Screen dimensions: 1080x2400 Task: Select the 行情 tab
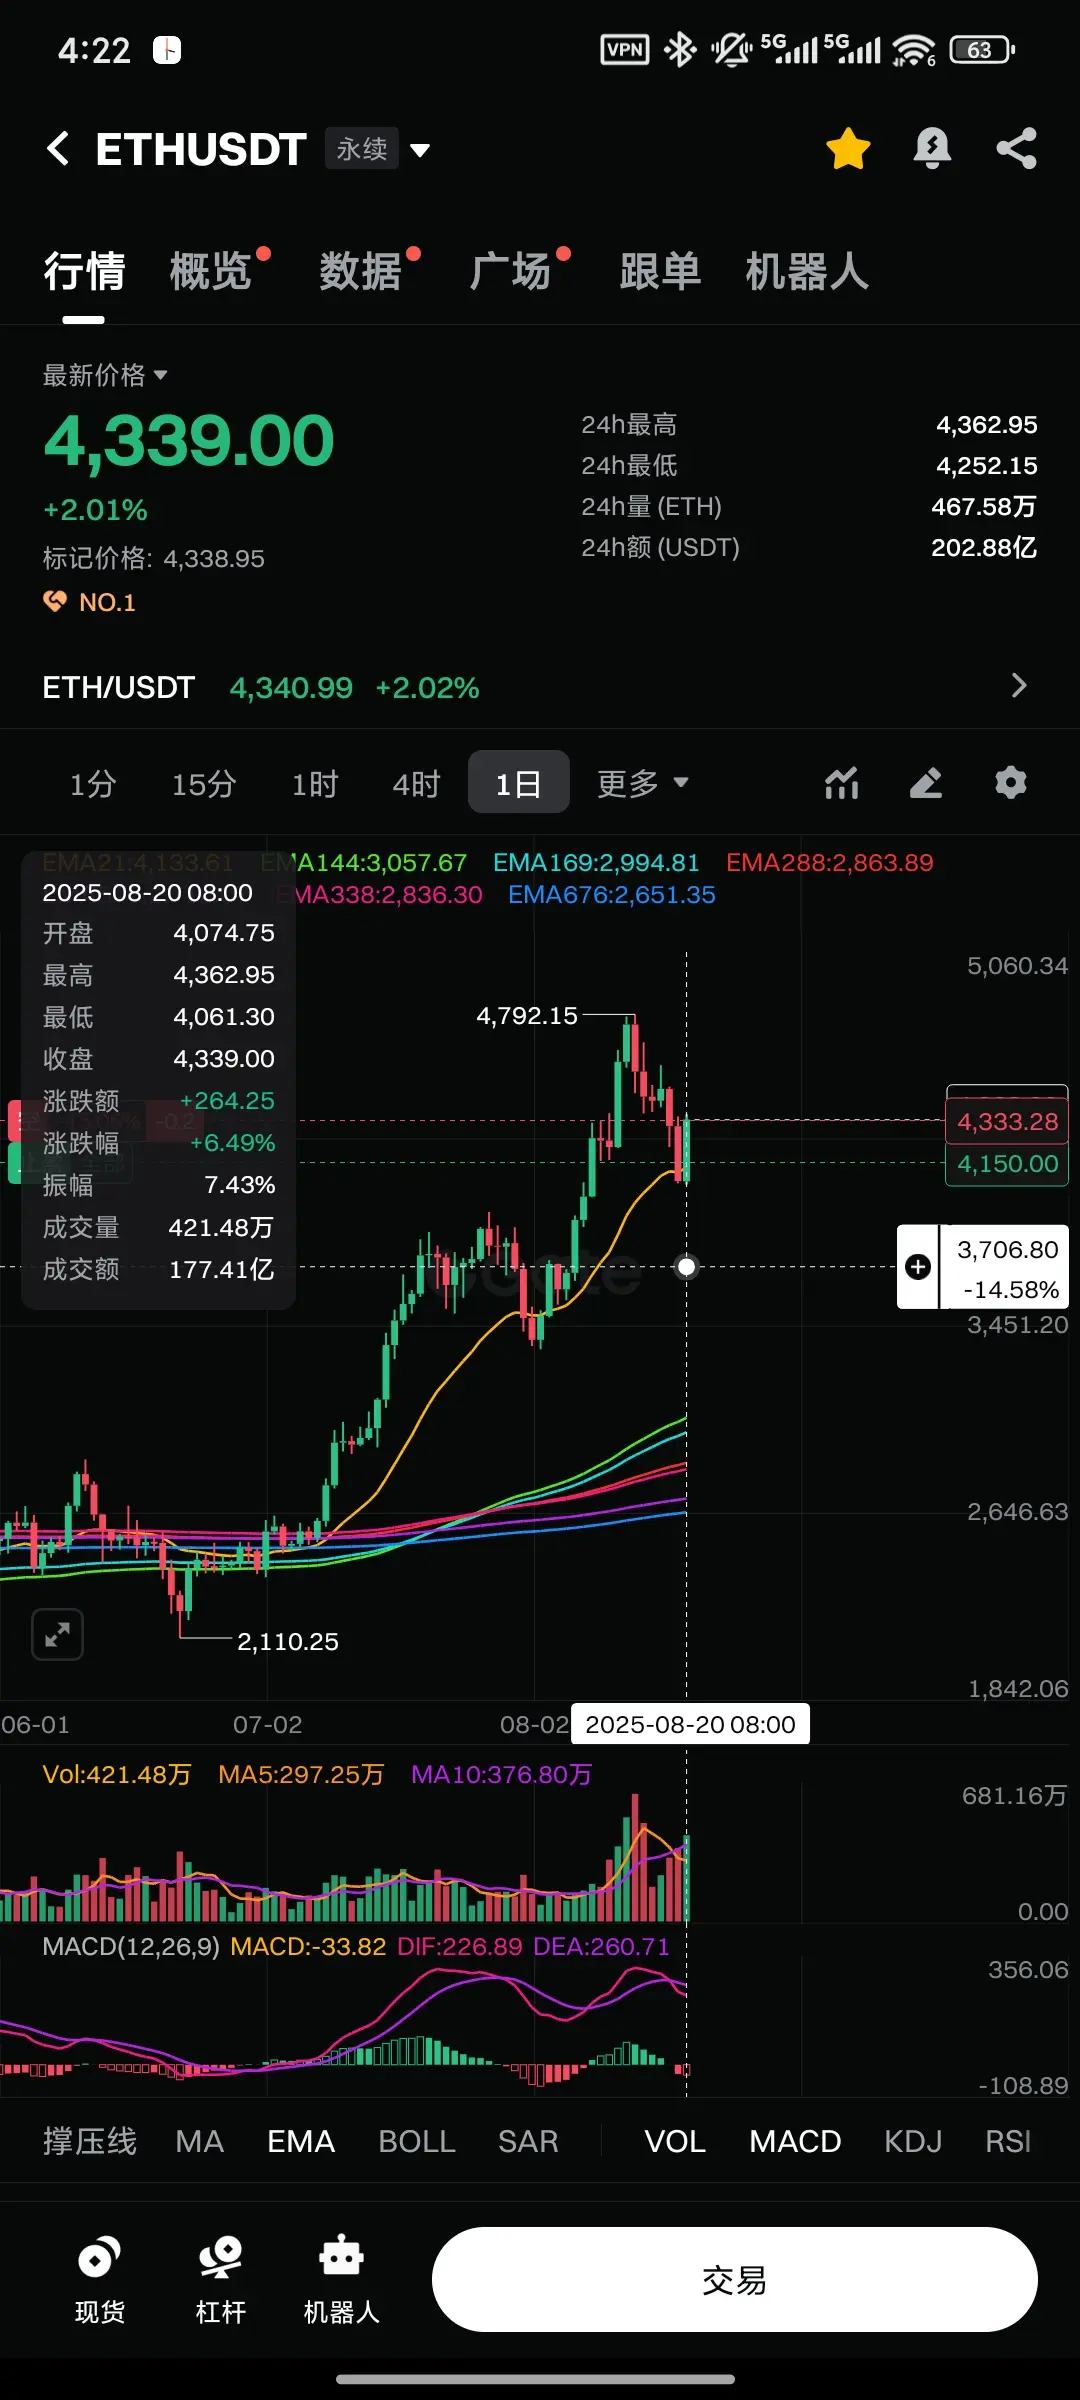point(84,271)
